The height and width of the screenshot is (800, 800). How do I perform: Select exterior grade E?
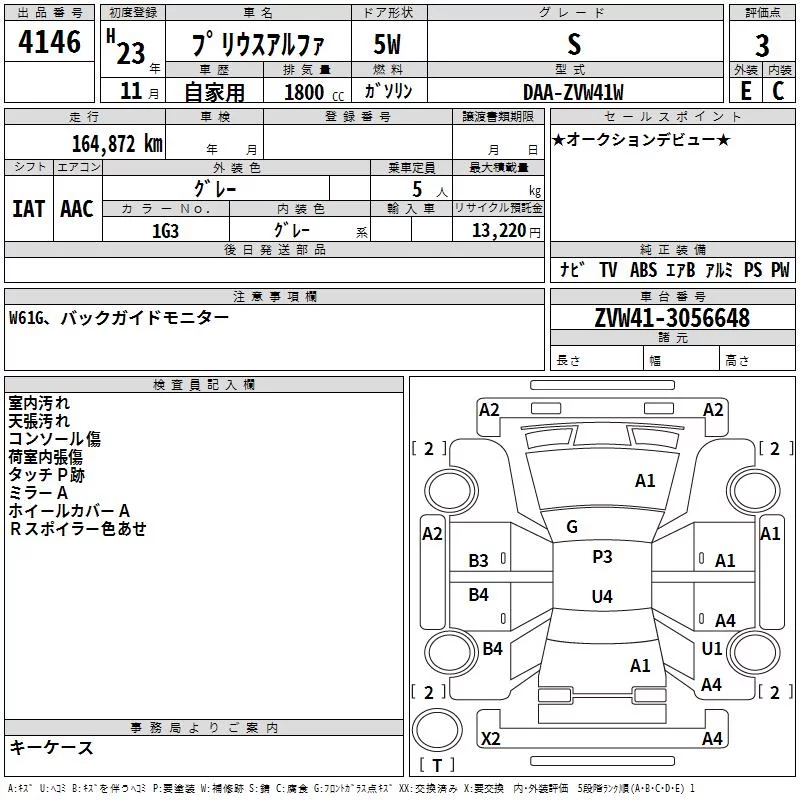click(x=746, y=90)
